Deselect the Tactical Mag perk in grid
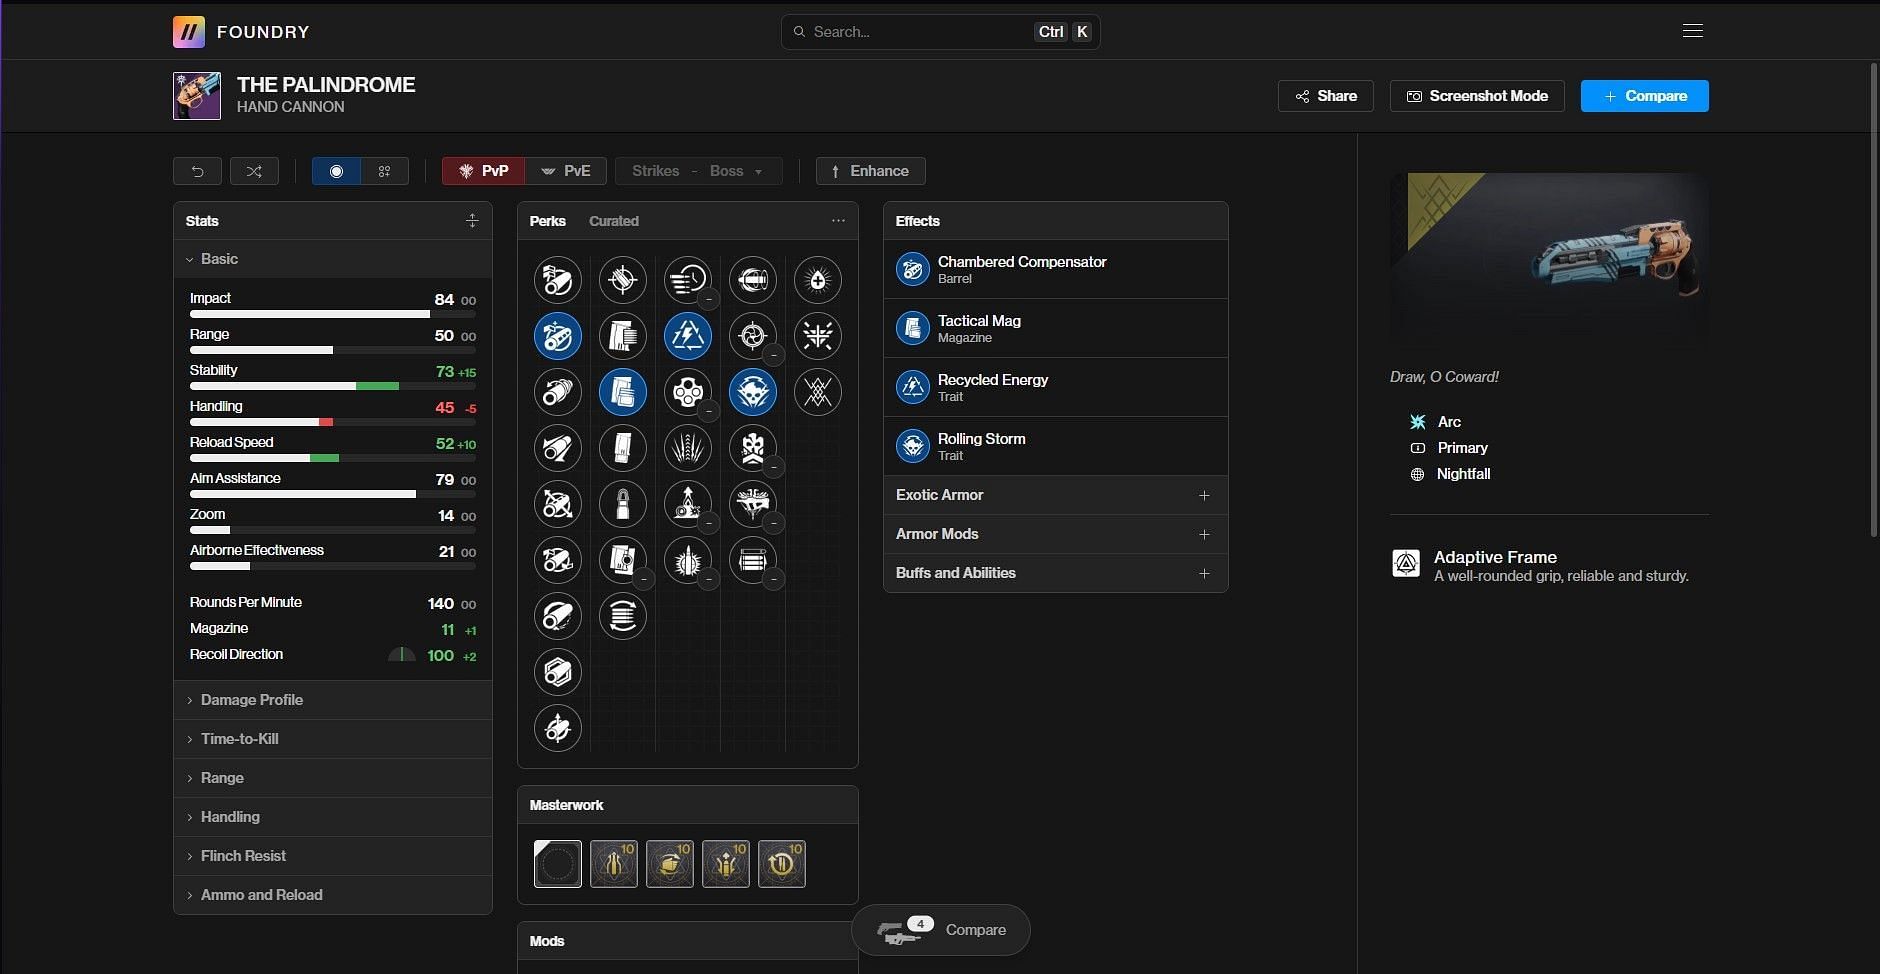 pos(622,392)
